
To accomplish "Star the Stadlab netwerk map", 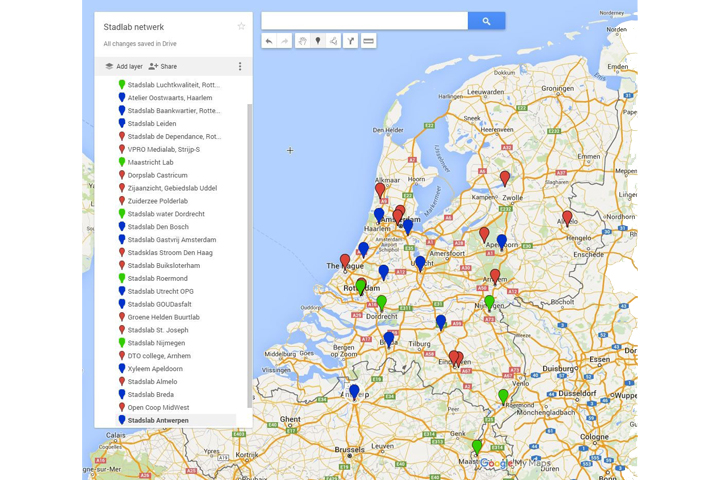I will 241,26.
